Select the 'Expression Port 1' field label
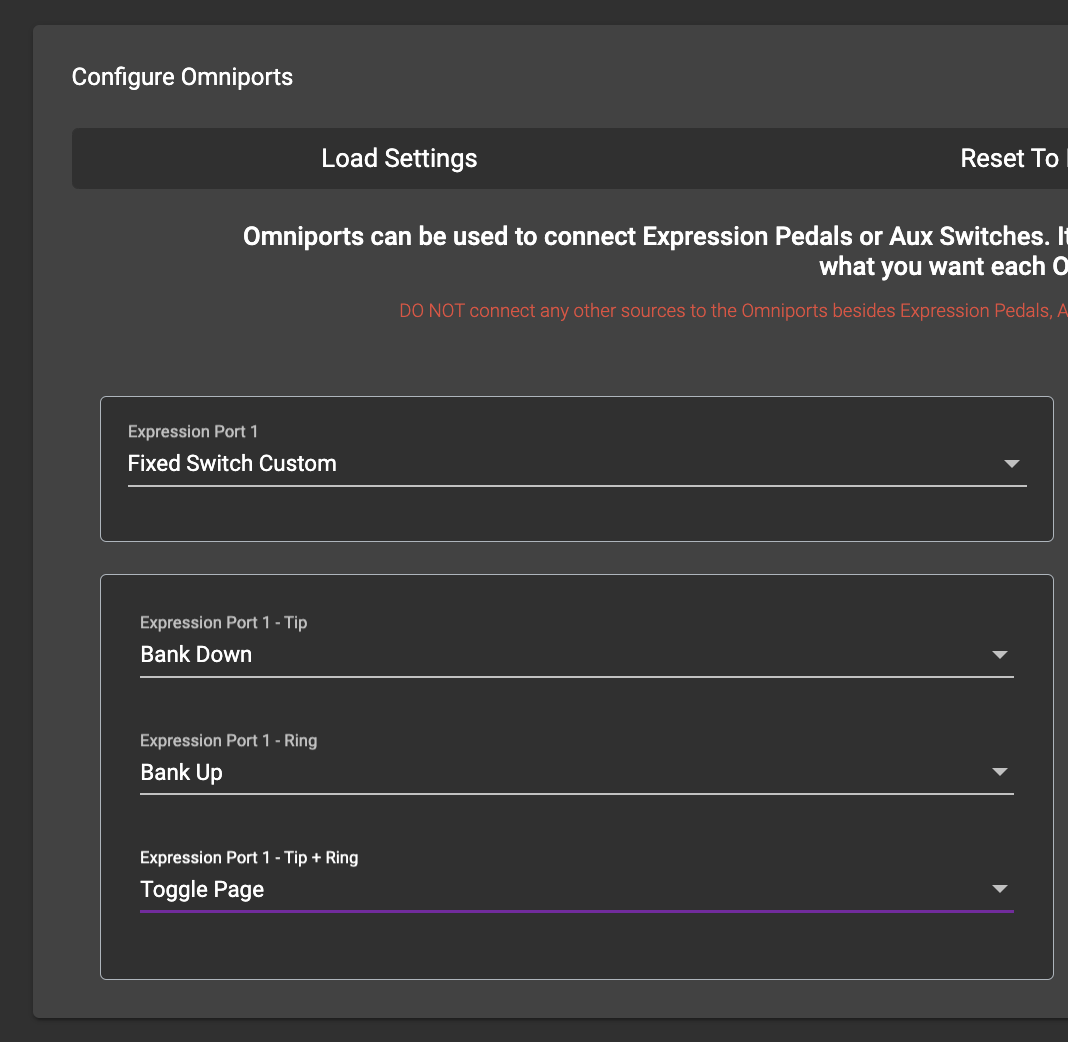Viewport: 1068px width, 1042px height. [193, 432]
